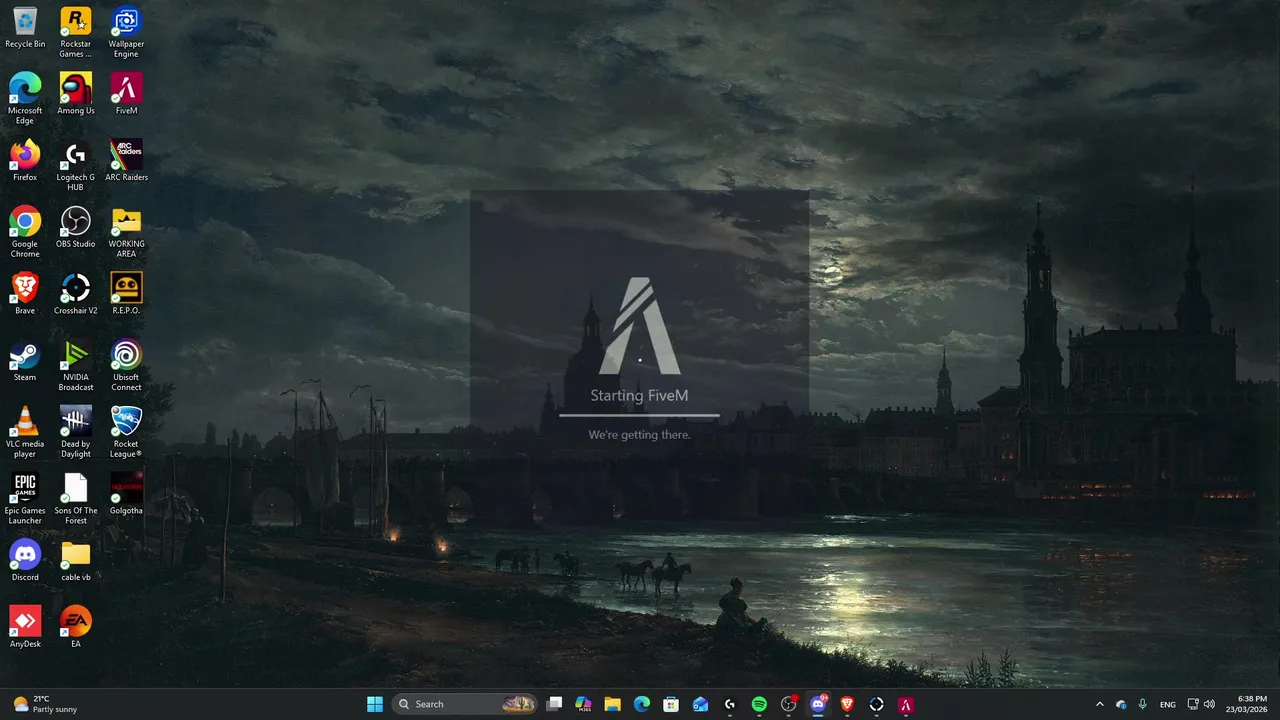The image size is (1280, 720).
Task: Click the FiveM logo in splash window
Action: [639, 326]
